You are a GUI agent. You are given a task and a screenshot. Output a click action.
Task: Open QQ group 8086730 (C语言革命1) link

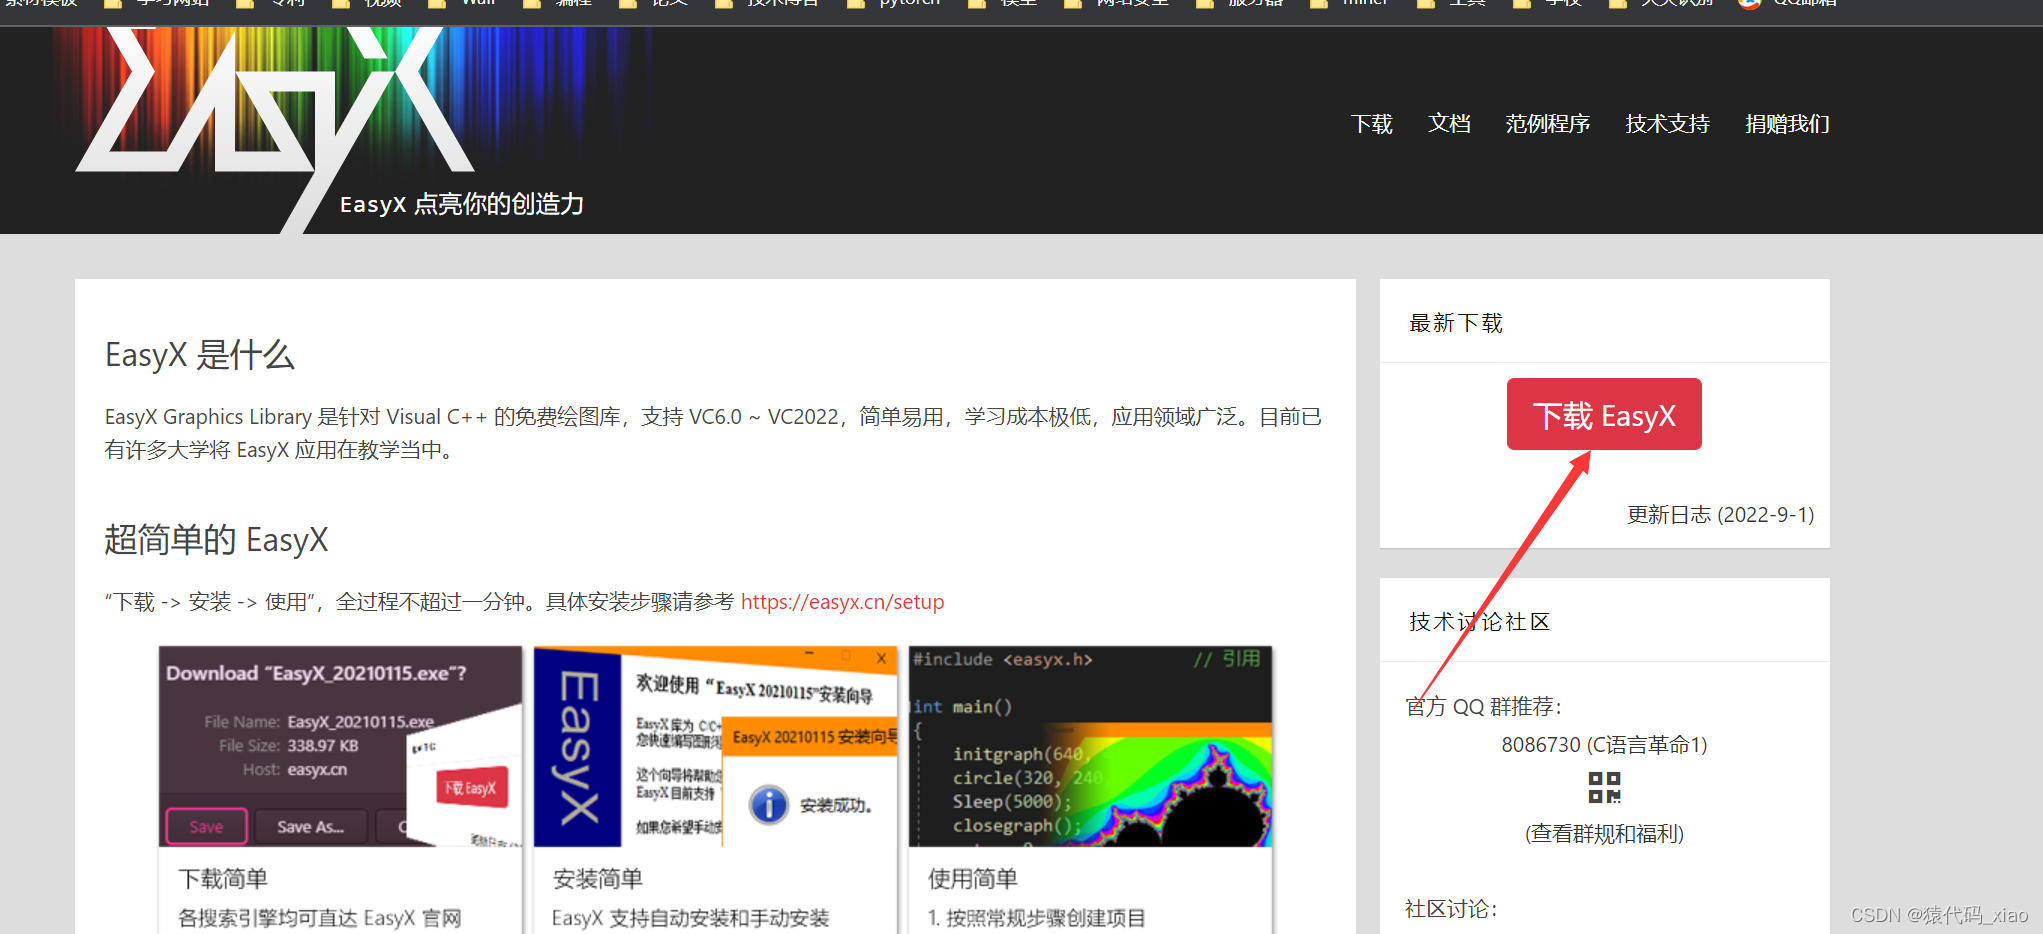click(x=1604, y=745)
